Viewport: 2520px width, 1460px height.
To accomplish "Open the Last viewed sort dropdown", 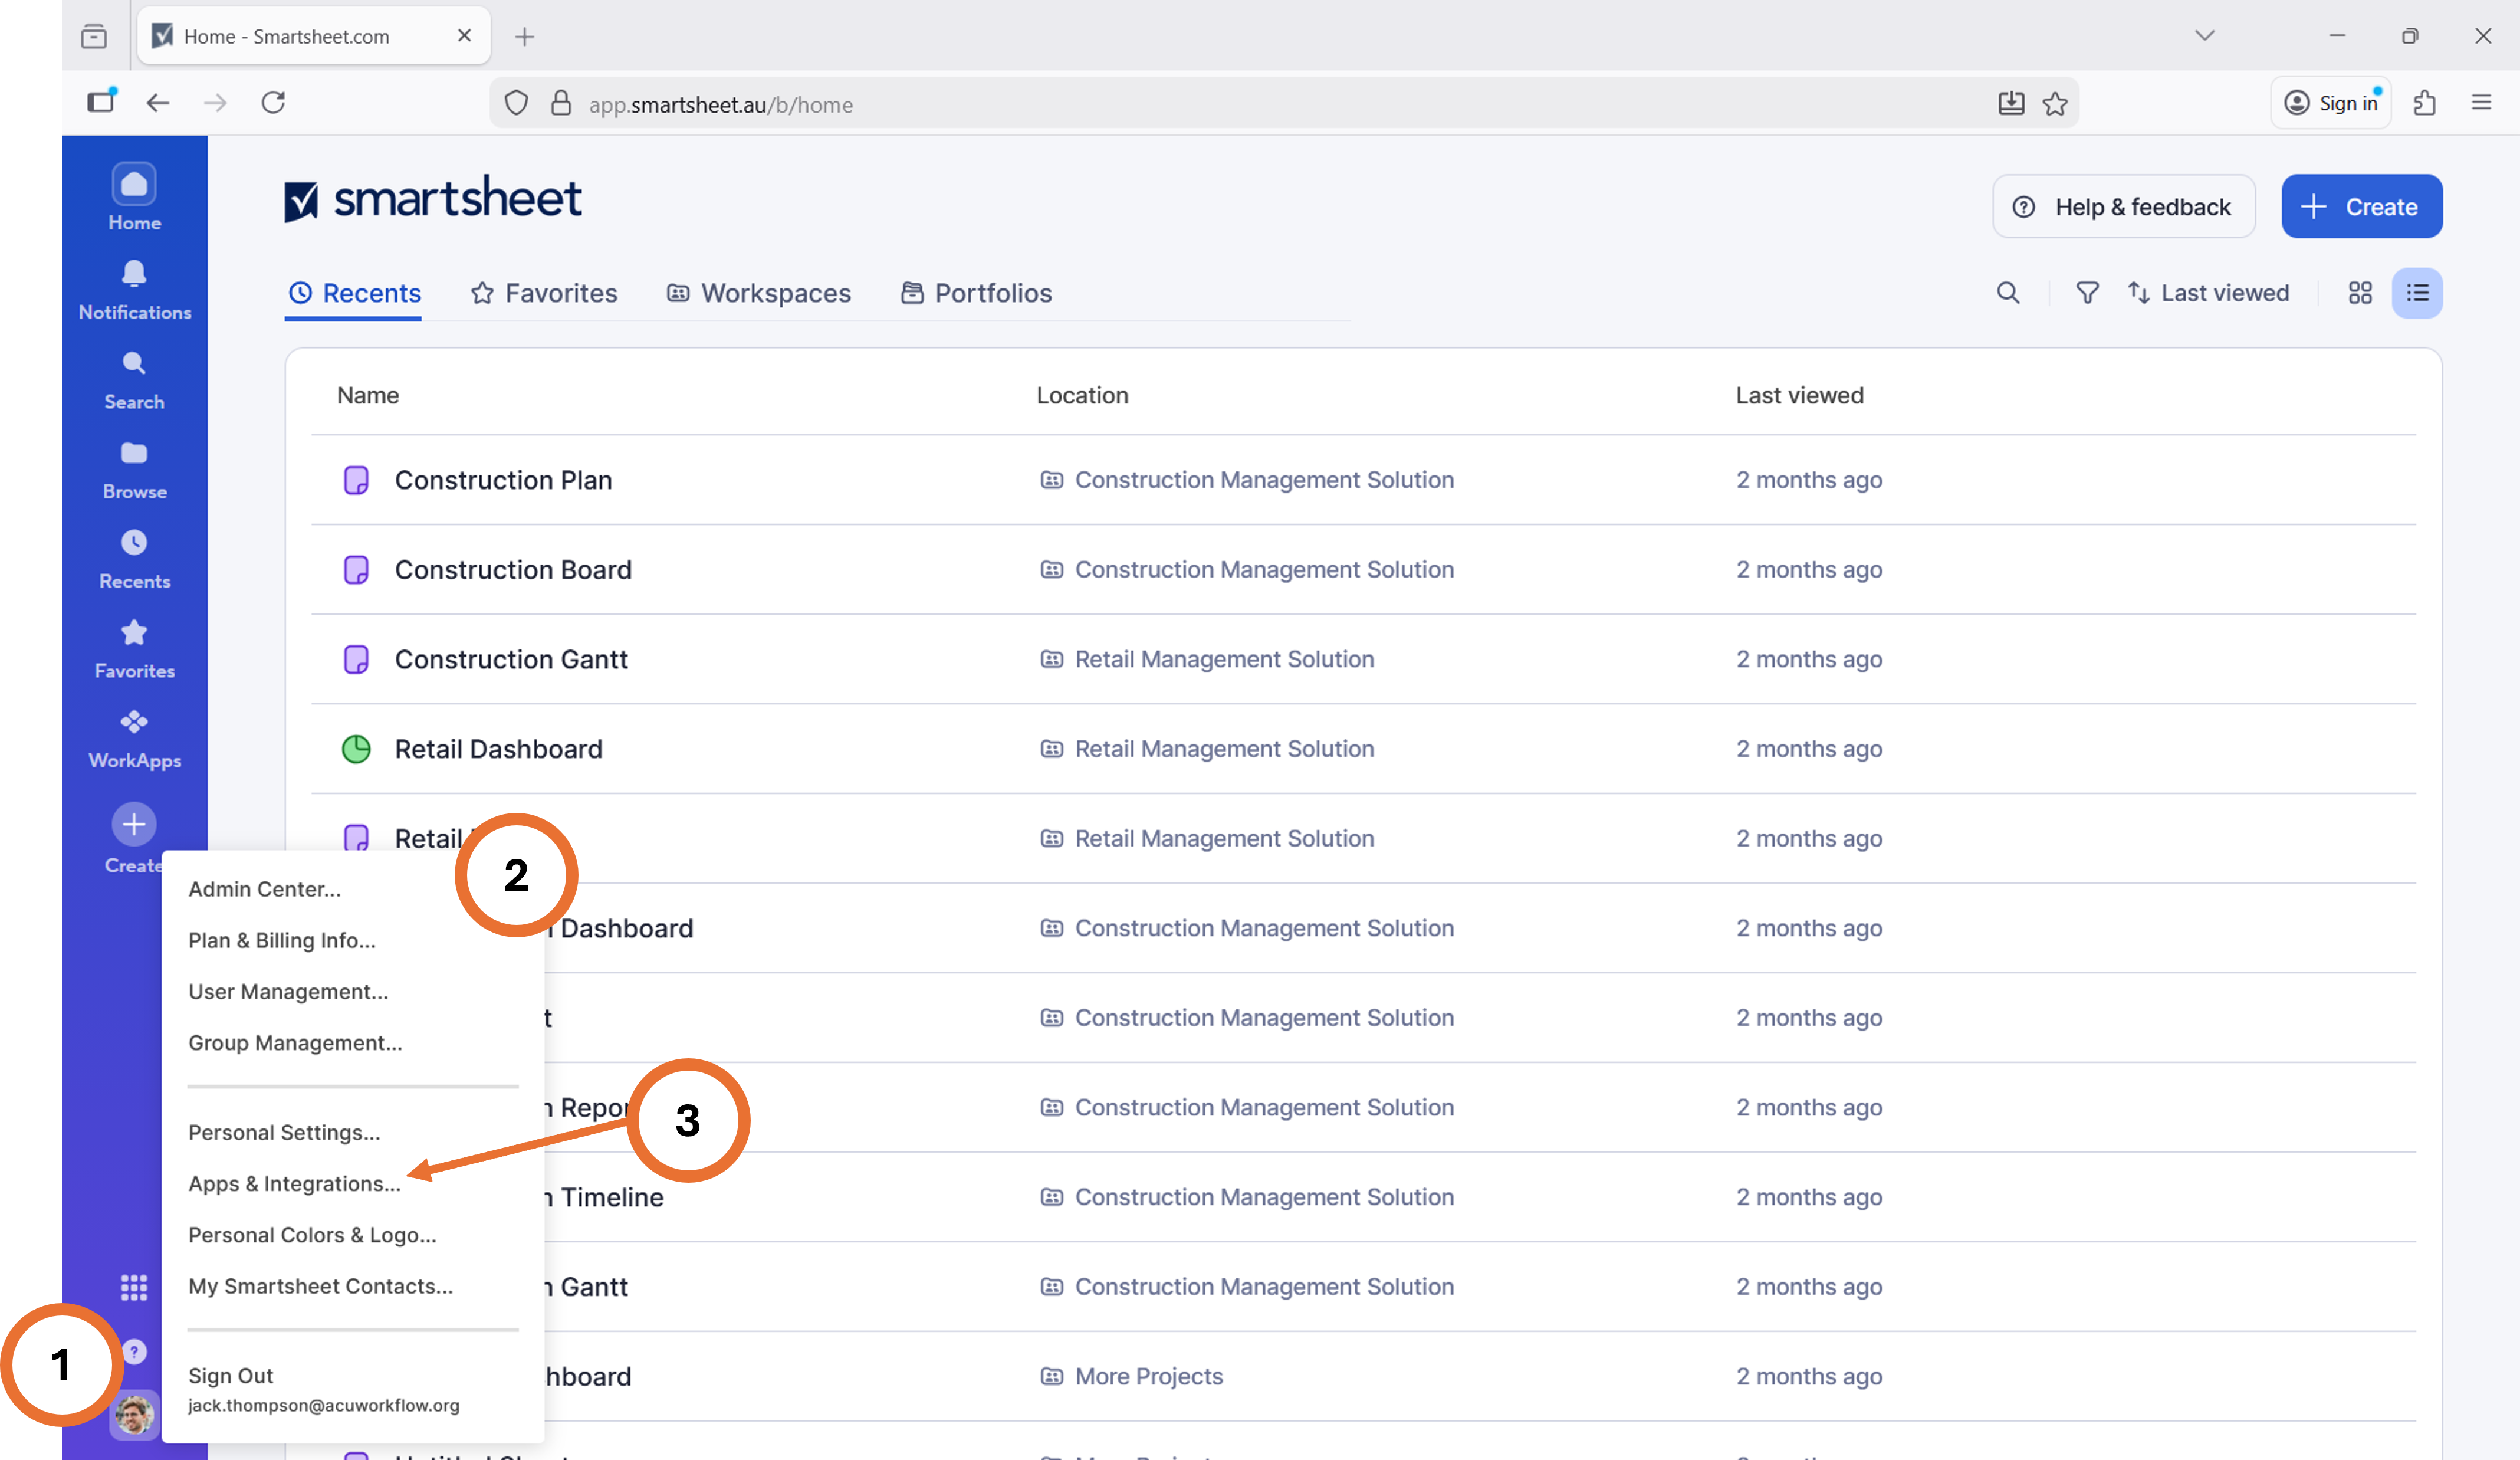I will click(x=2208, y=293).
